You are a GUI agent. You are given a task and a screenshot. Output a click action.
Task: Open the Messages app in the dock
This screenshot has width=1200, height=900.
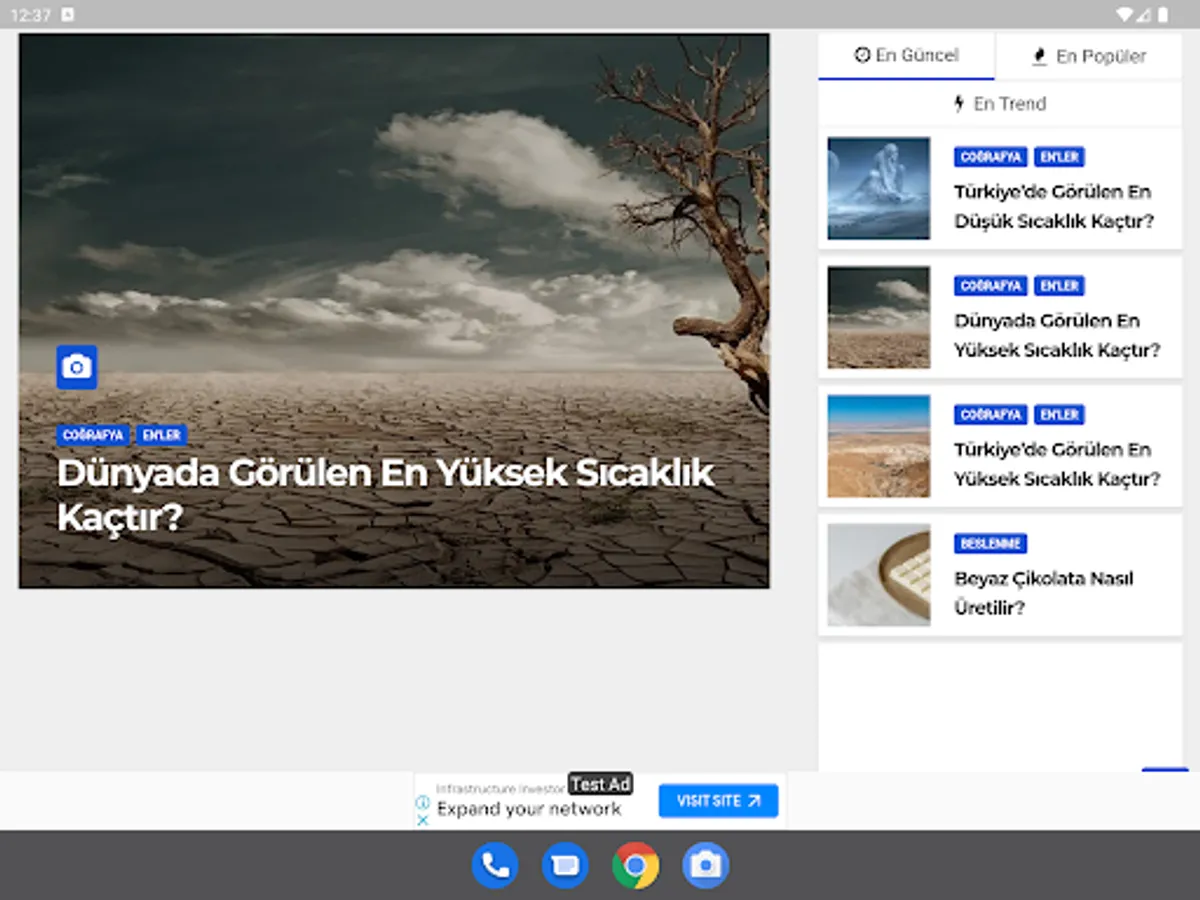pyautogui.click(x=565, y=865)
